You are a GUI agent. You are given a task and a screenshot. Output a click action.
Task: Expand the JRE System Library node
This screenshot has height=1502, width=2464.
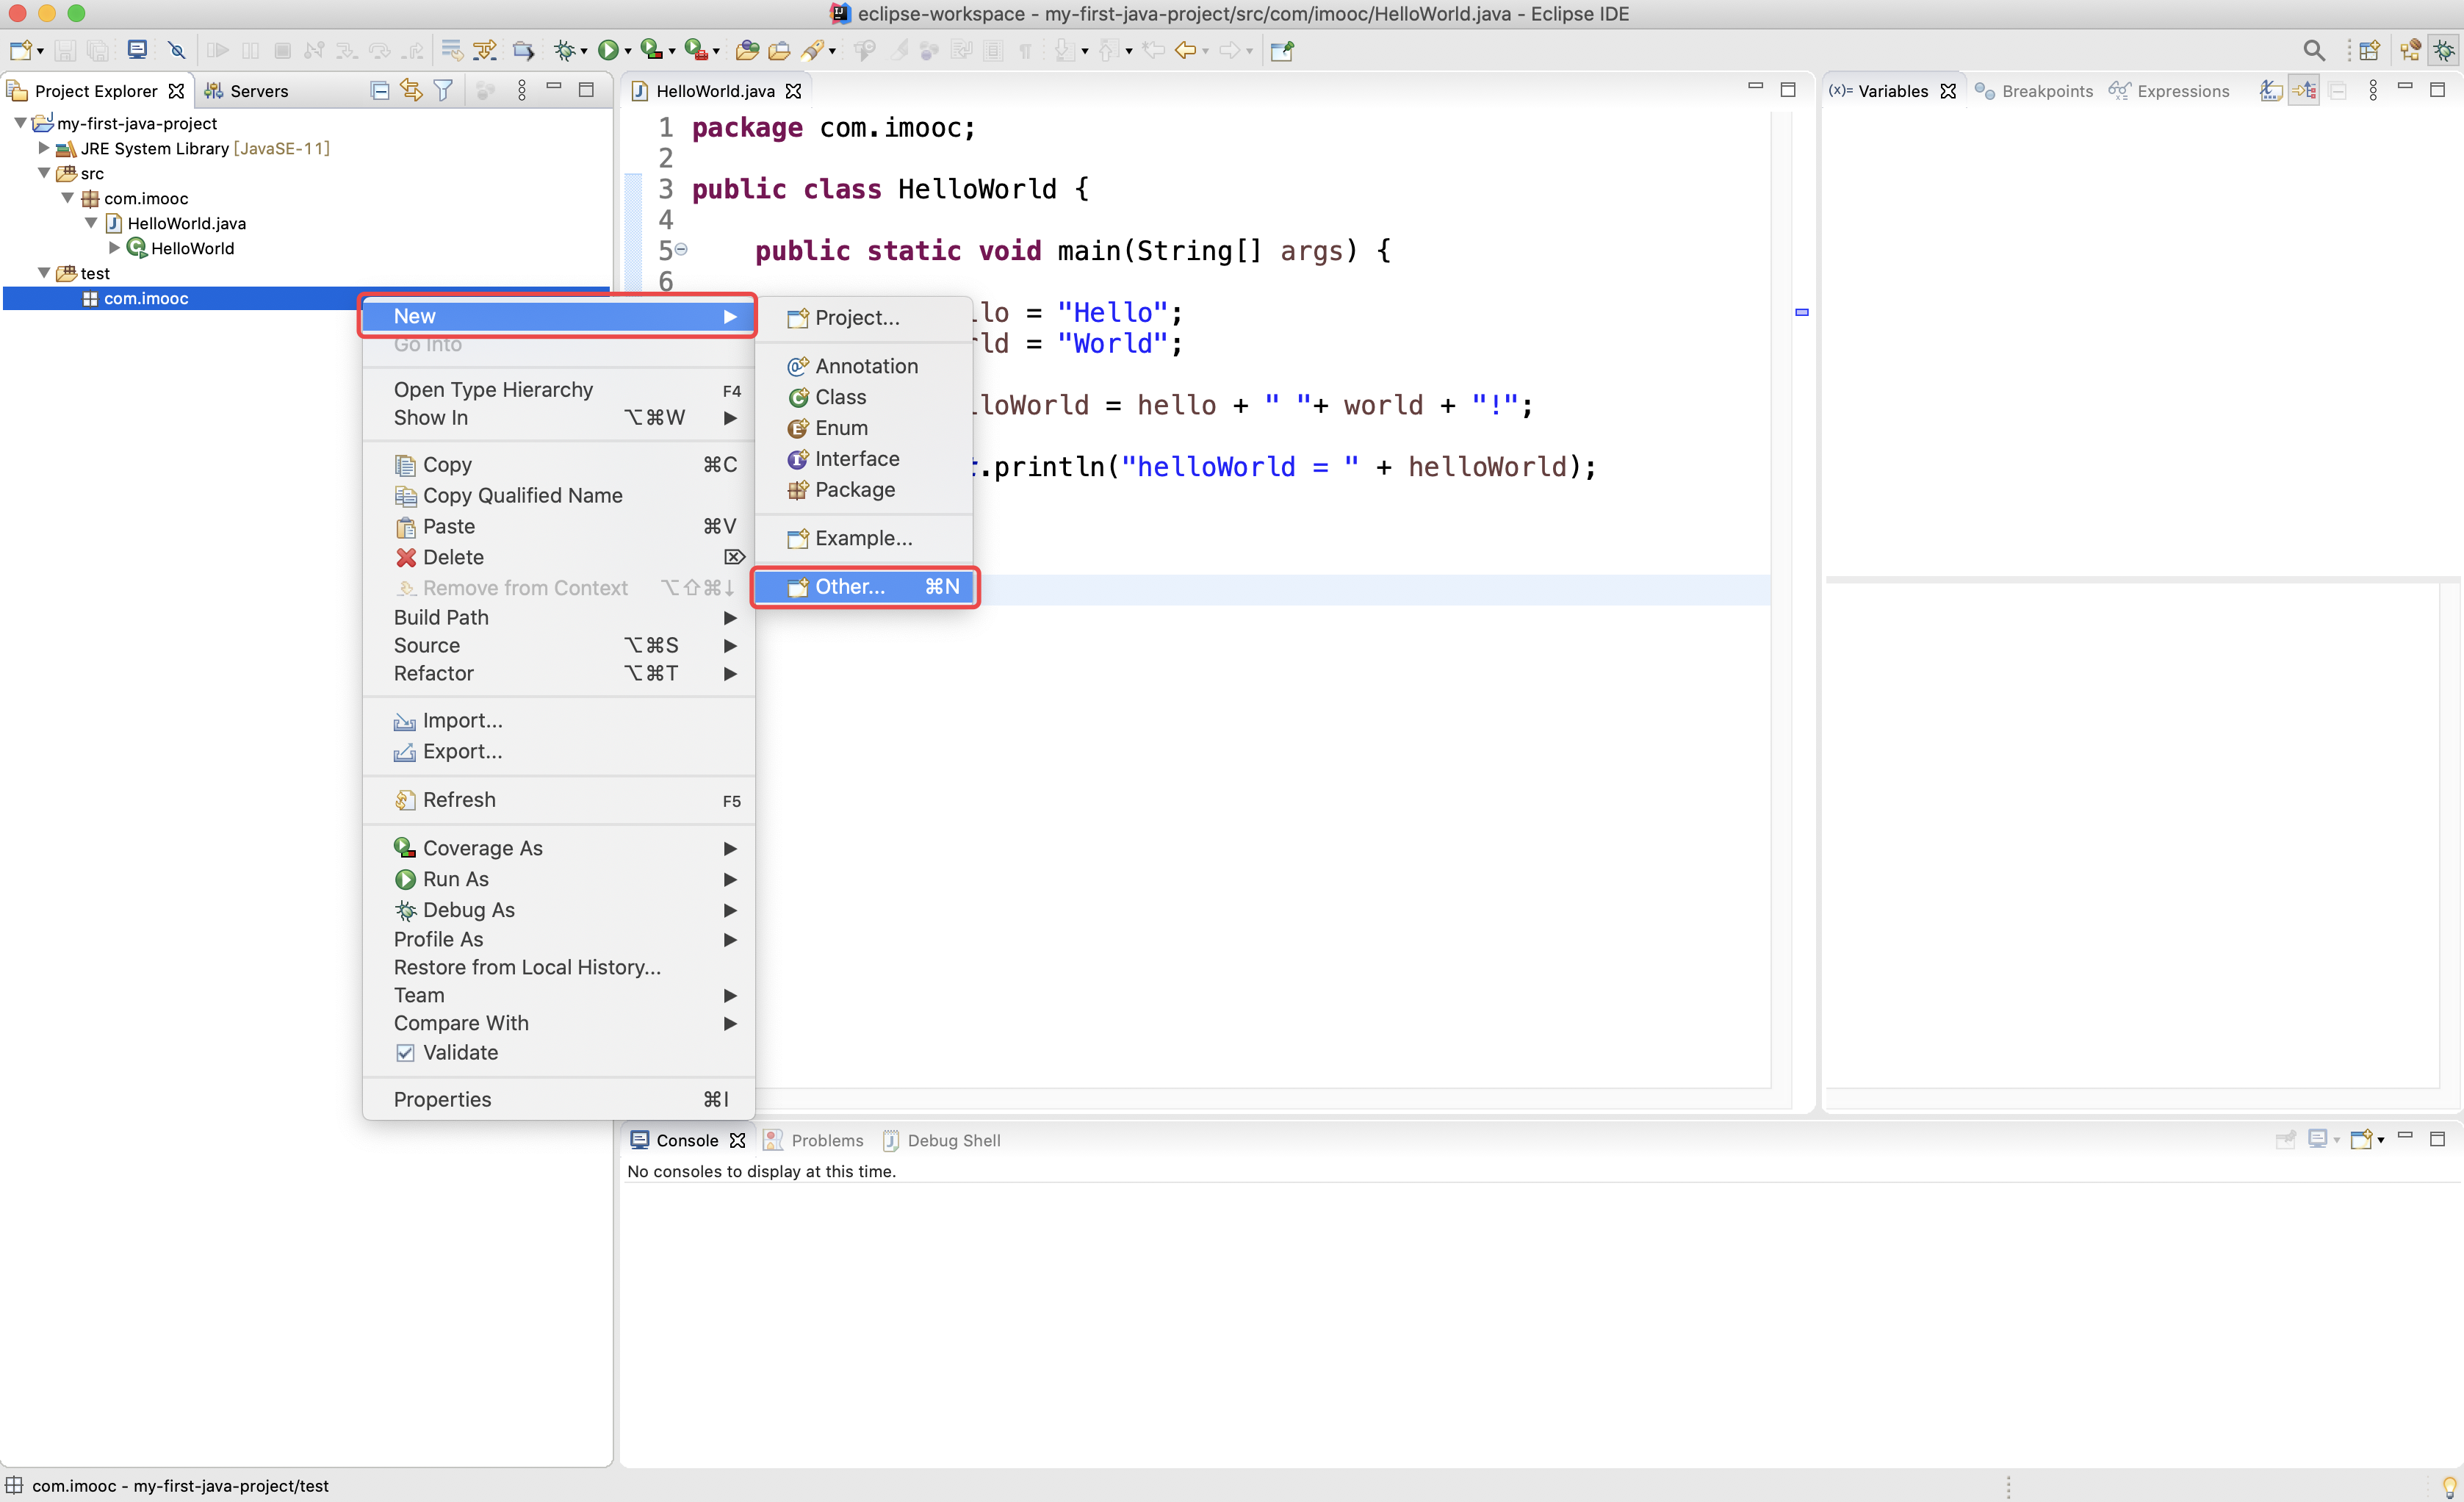click(43, 148)
